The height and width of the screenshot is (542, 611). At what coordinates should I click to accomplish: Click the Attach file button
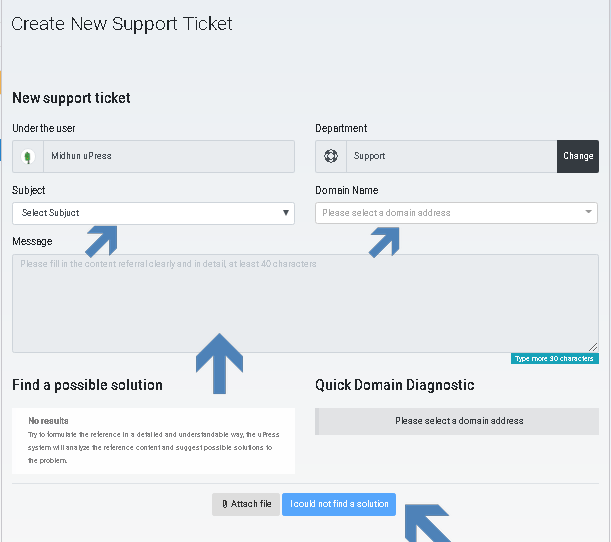246,504
